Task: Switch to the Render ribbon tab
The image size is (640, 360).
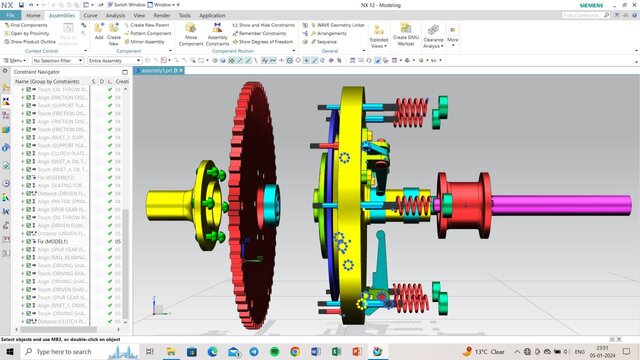Action: 162,16
